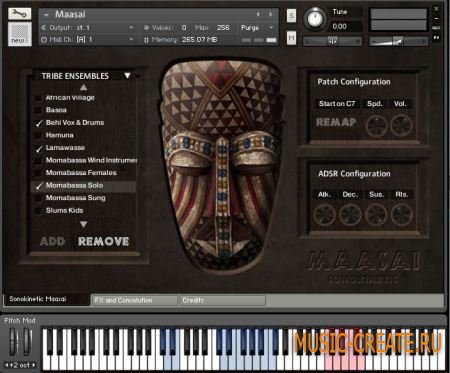Shift keyboard octave up arrow
The width and height of the screenshot is (450, 373).
34,365
